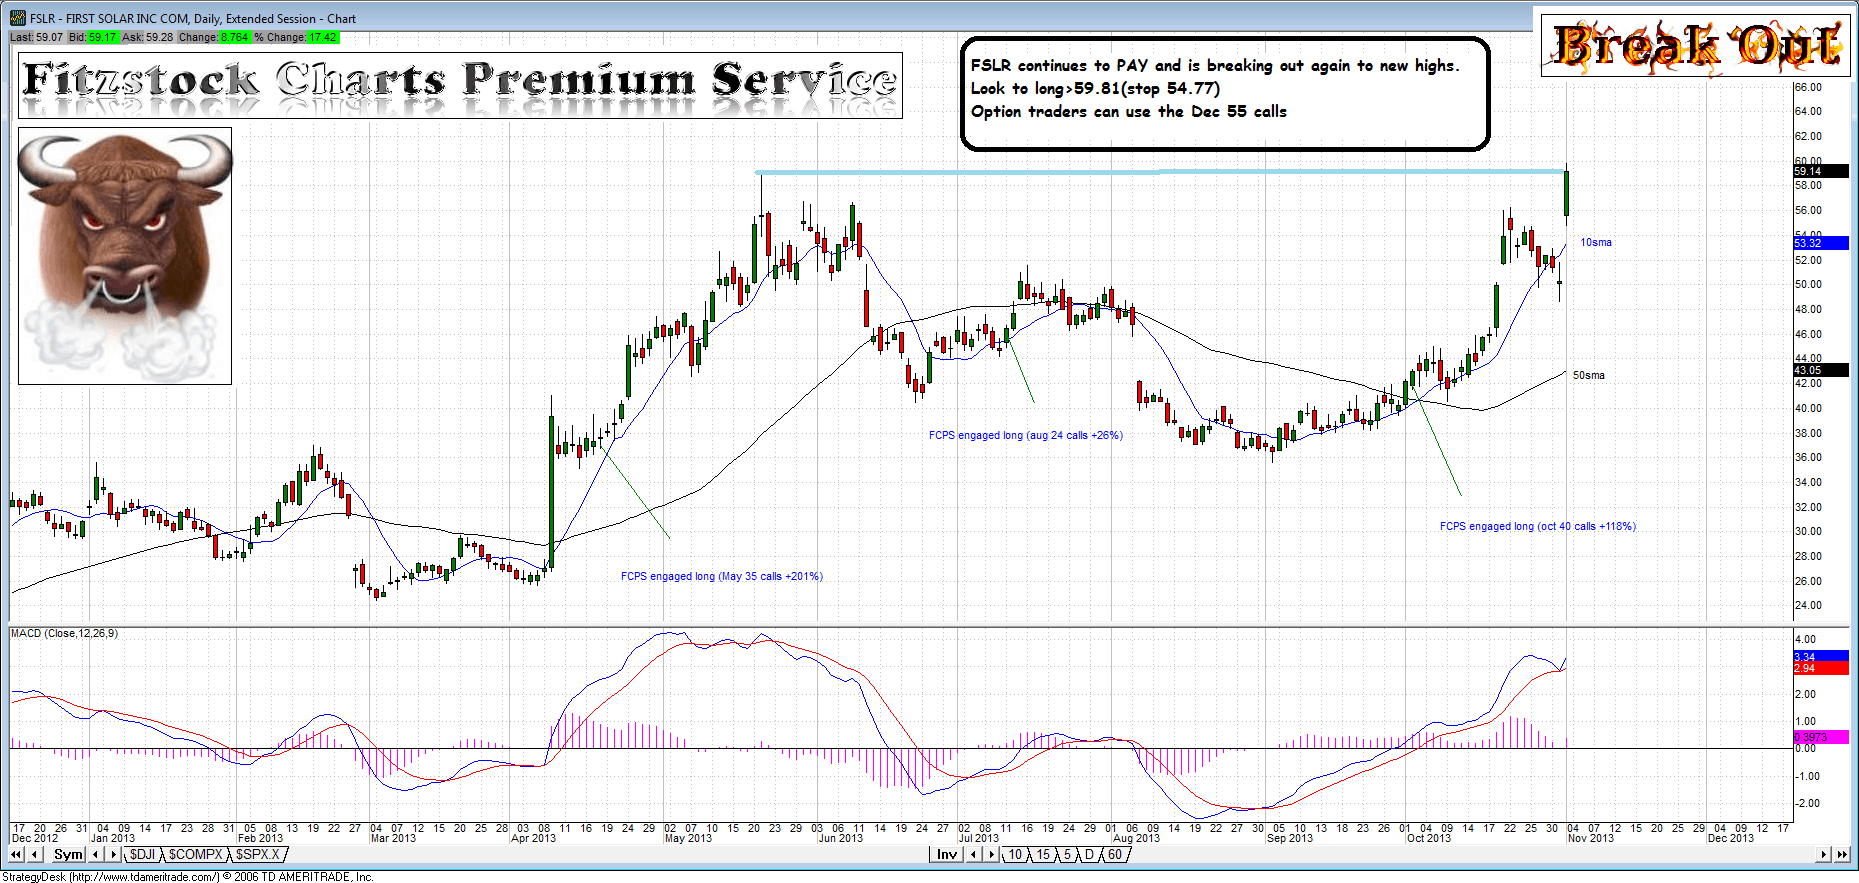Click the light blue horizontal resistance line
1859x883 pixels.
(1160, 172)
